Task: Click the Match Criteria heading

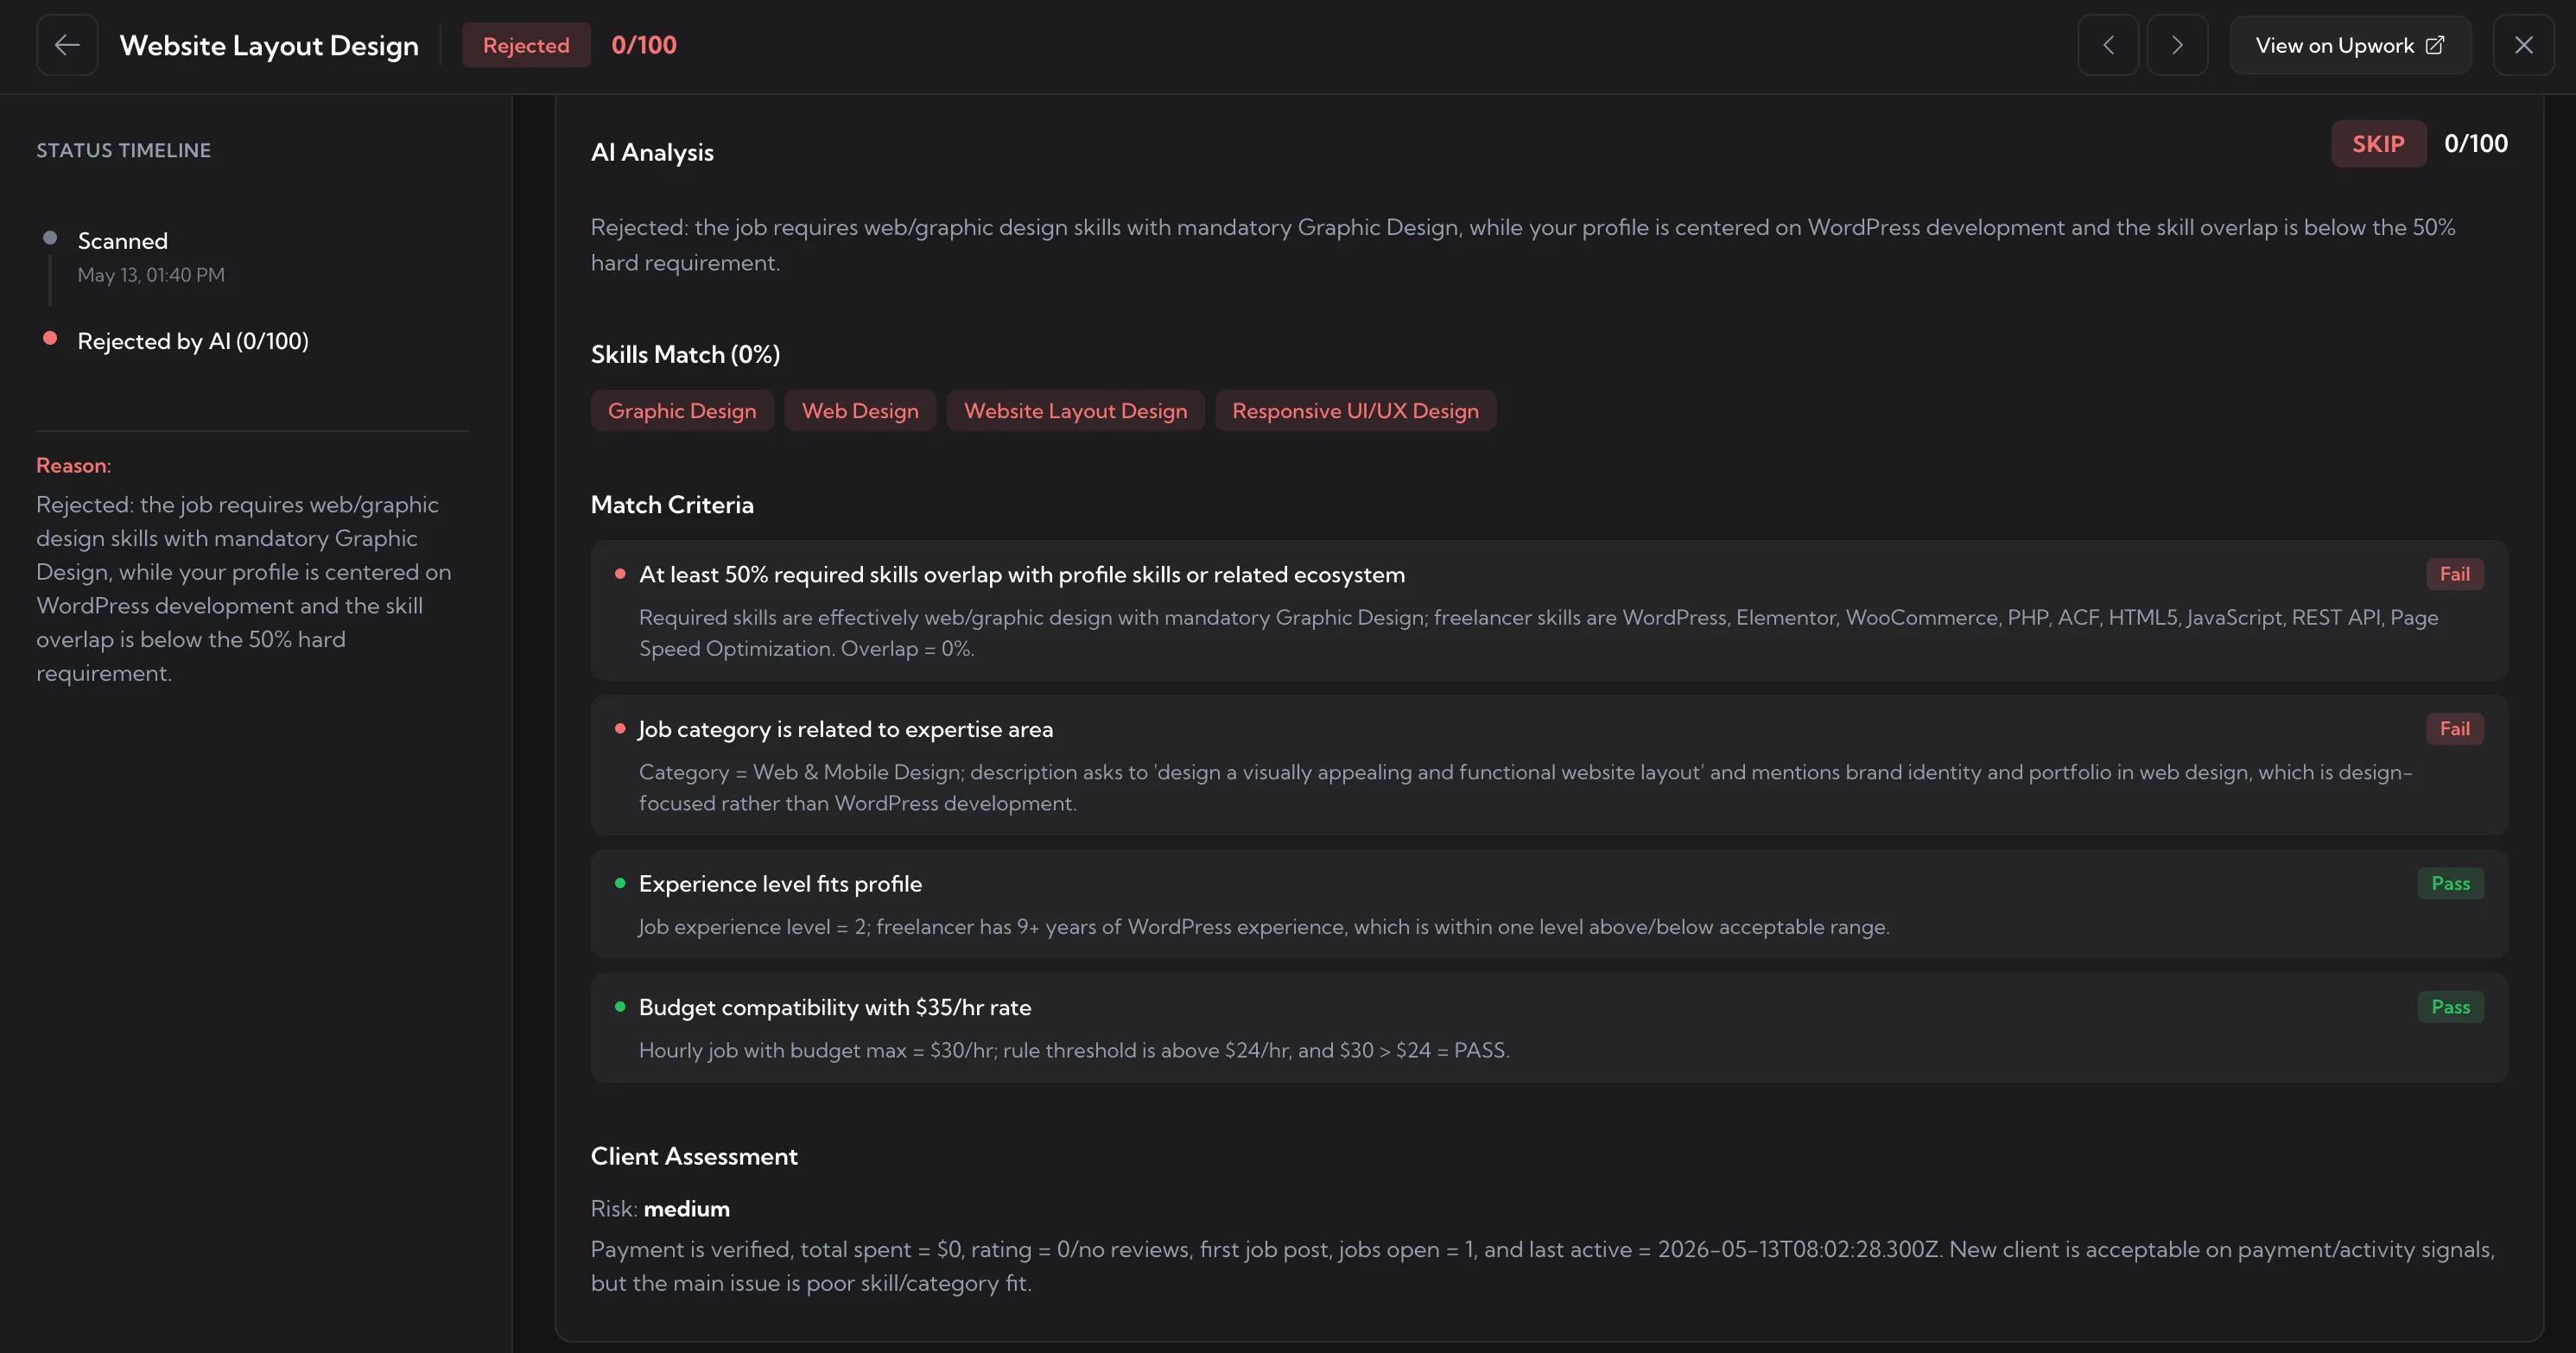Action: [x=672, y=505]
